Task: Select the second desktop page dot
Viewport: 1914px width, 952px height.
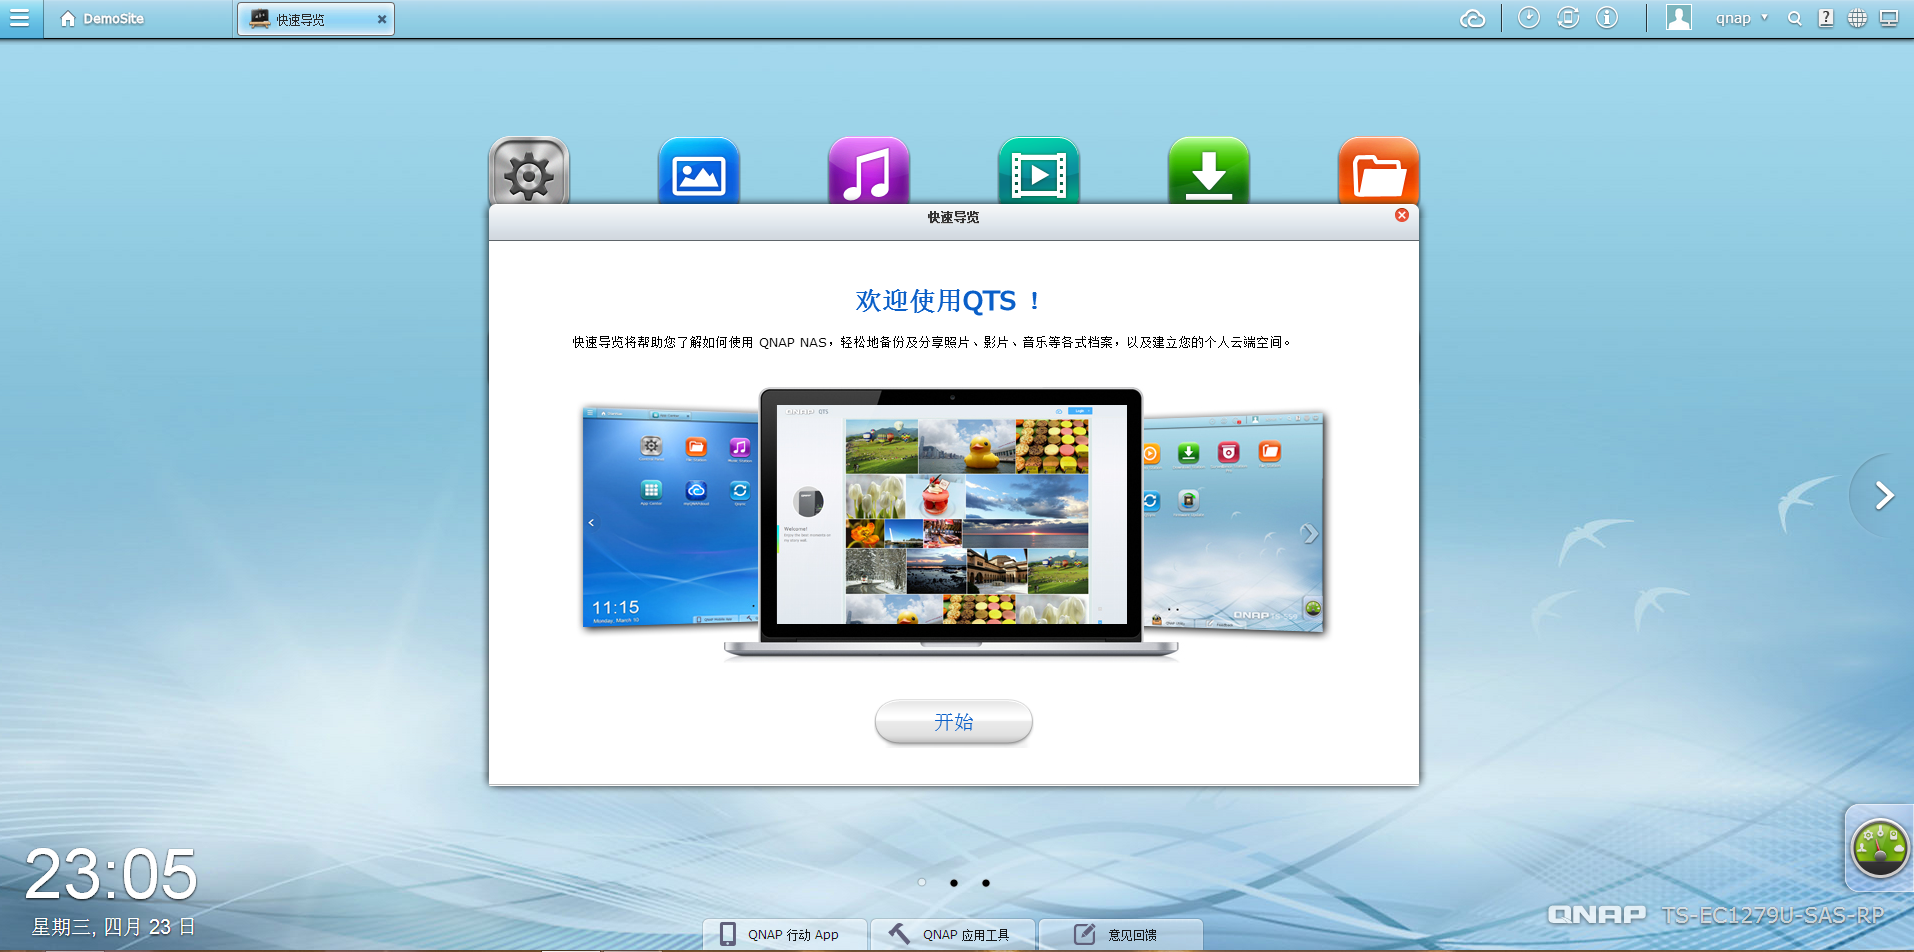Action: [x=954, y=882]
